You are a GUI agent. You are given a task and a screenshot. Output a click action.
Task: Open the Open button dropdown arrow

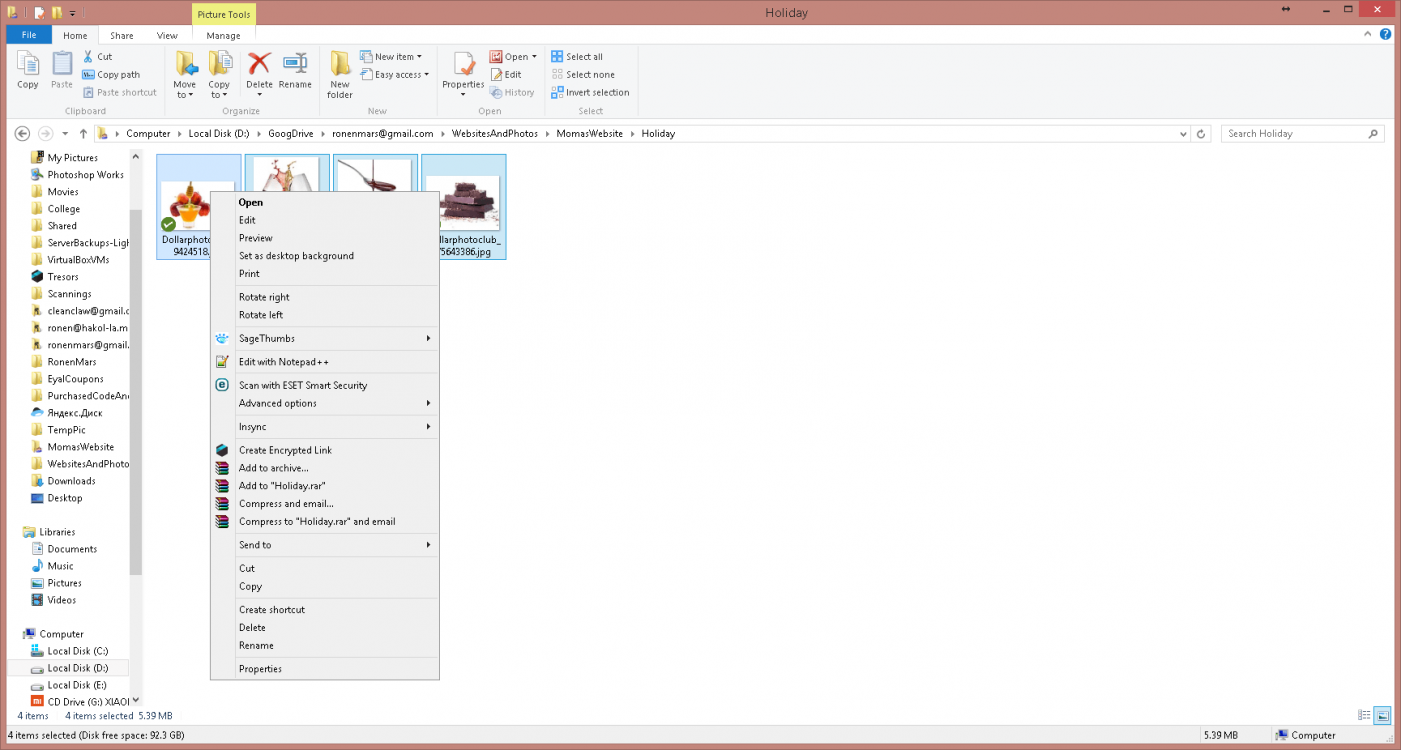(x=534, y=57)
